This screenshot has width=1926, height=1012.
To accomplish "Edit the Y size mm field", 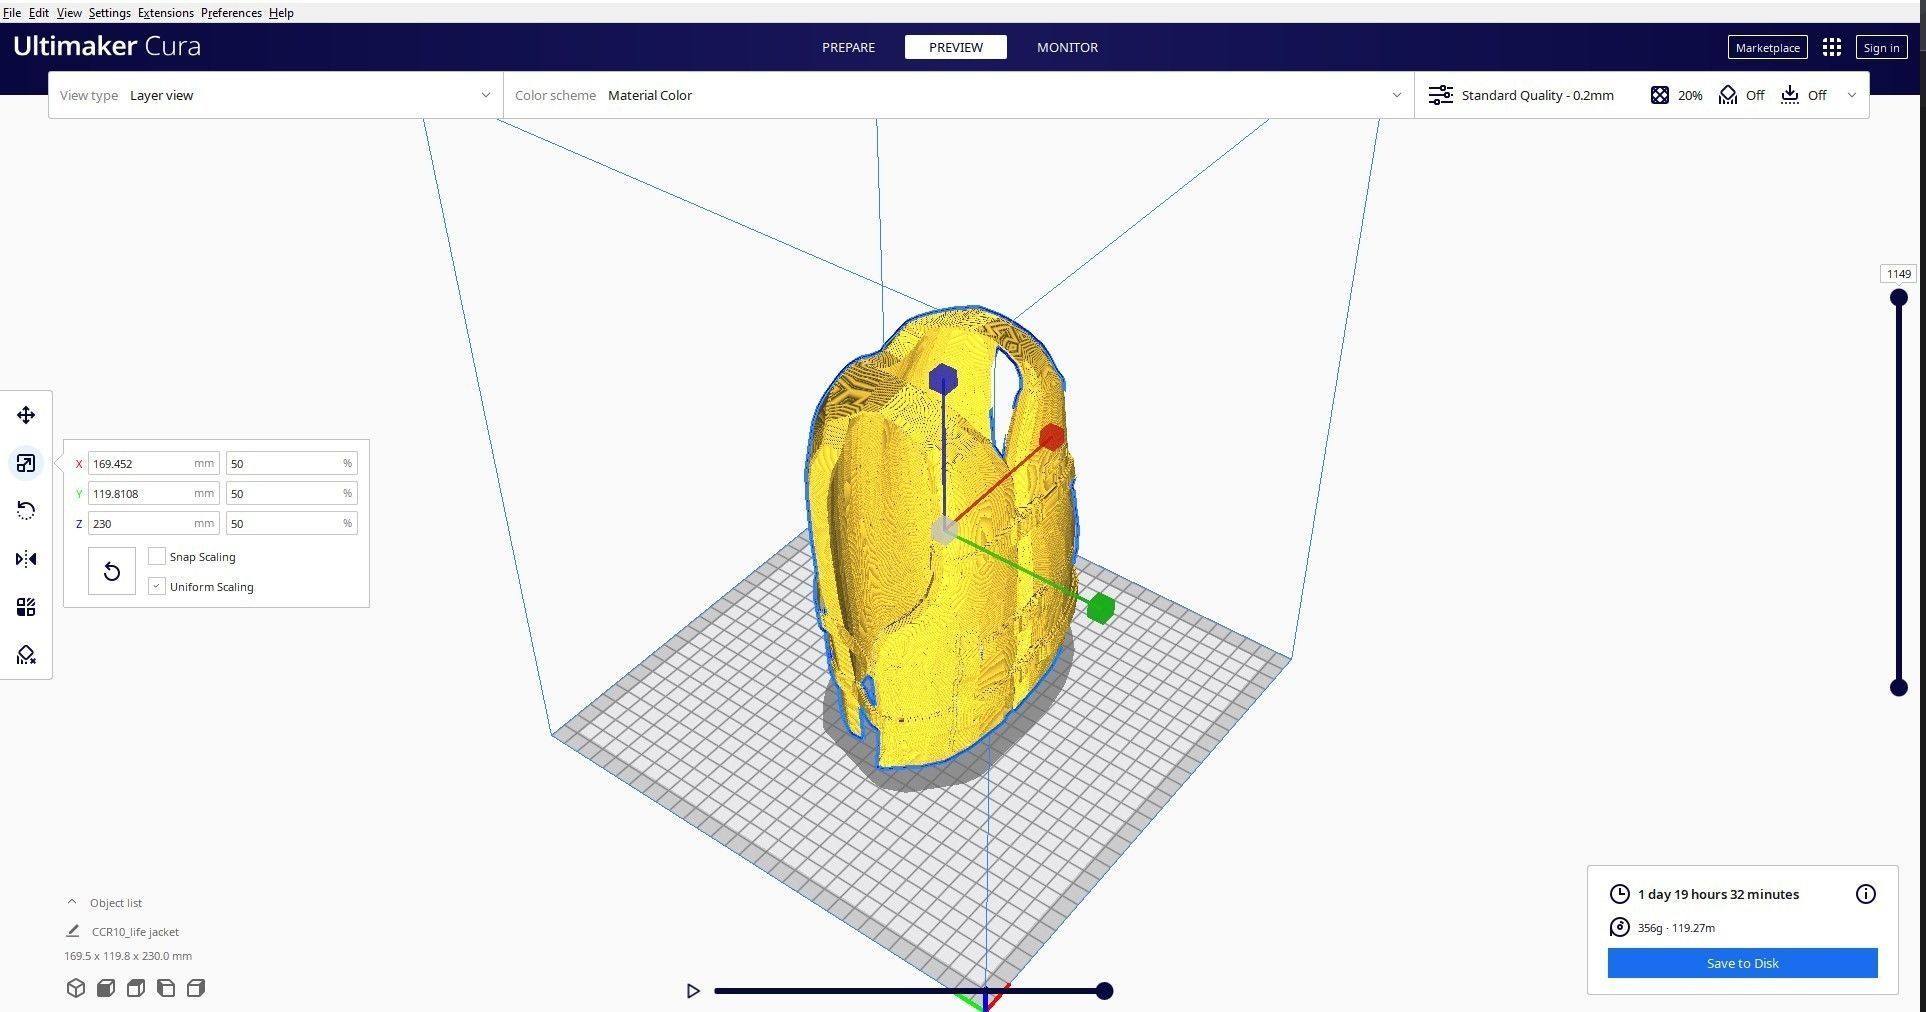I will [x=153, y=493].
